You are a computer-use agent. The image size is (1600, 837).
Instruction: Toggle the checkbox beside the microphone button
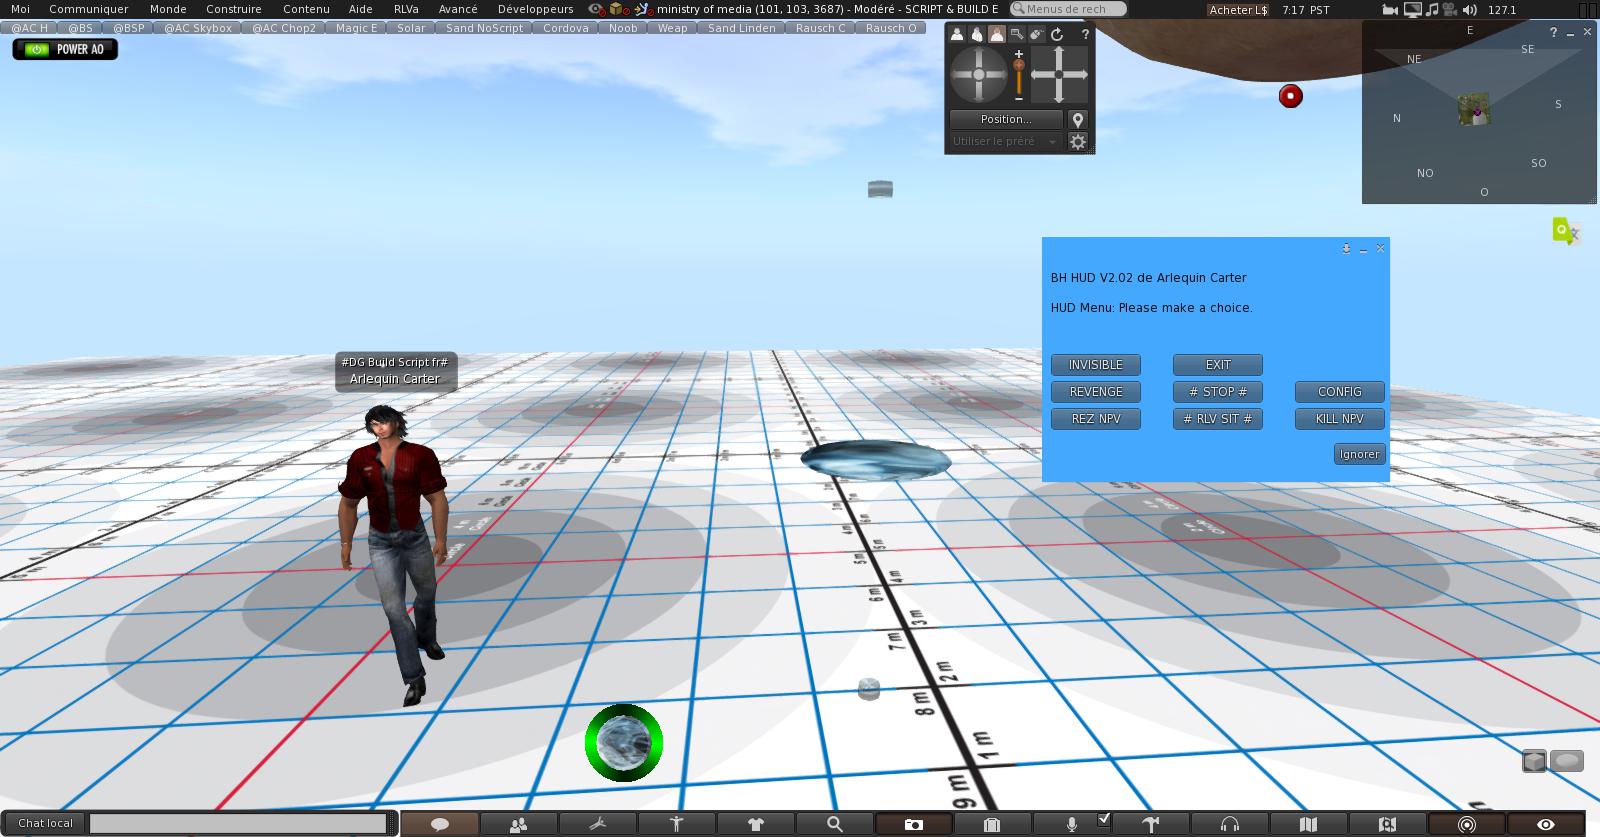tap(1104, 819)
